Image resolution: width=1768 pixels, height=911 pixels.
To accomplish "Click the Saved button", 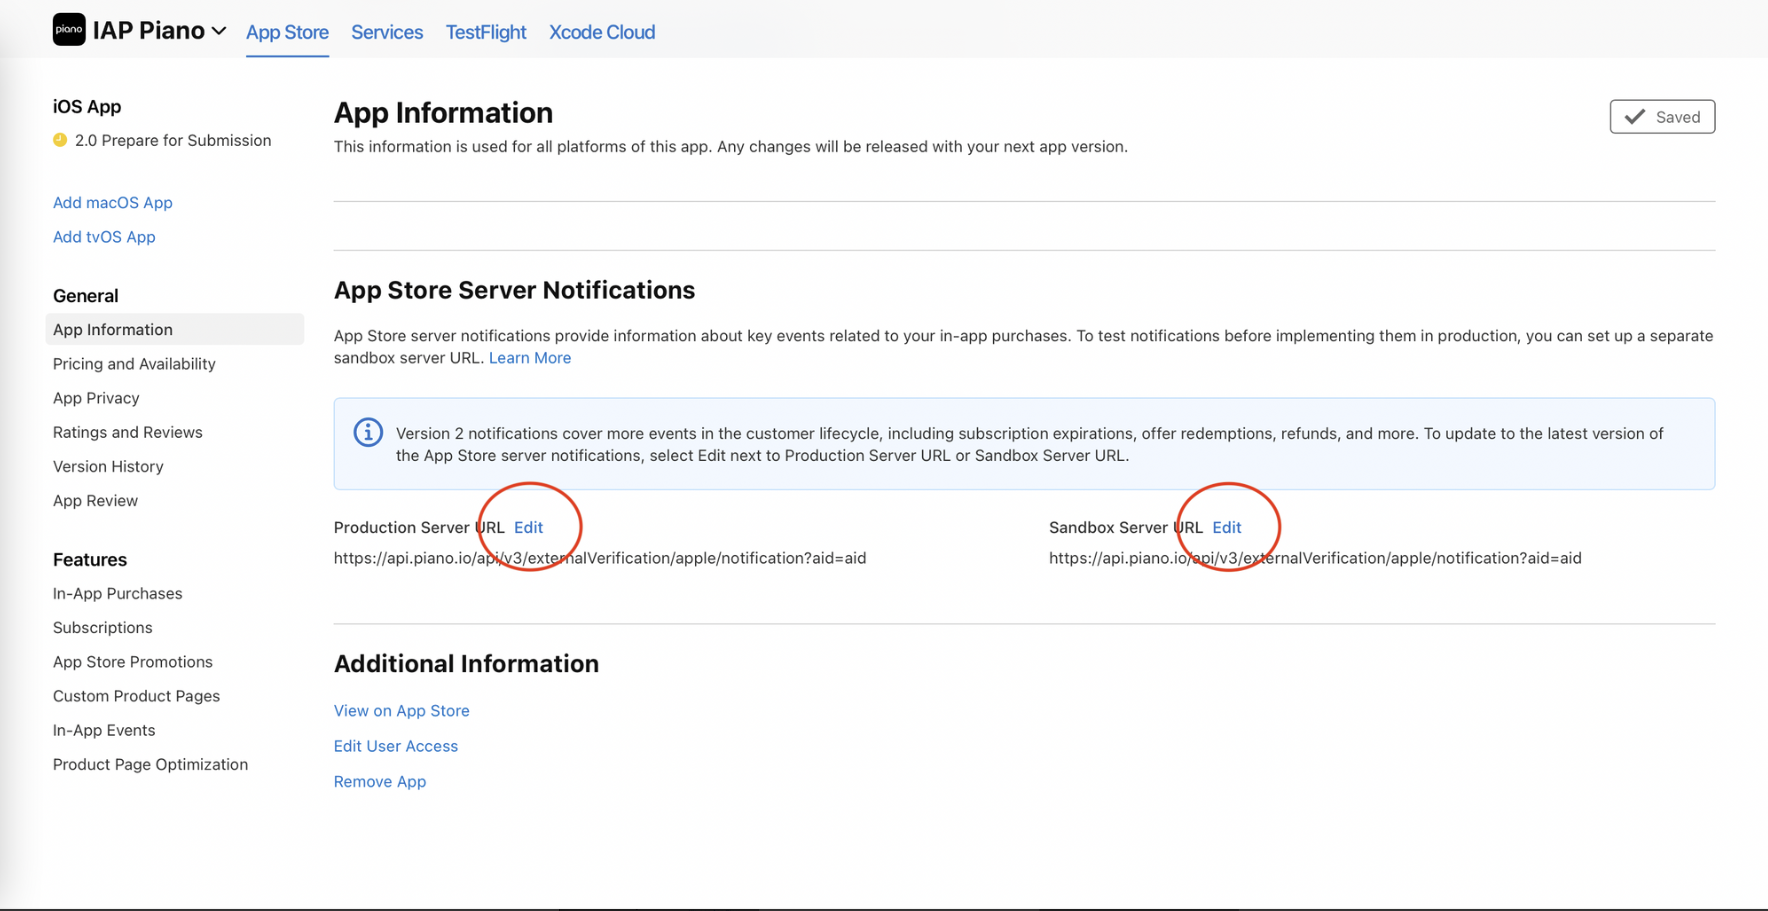I will [1662, 117].
